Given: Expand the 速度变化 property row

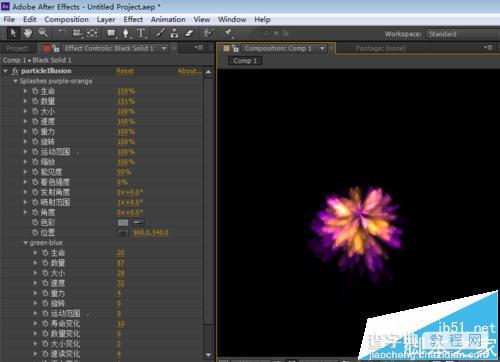Looking at the screenshot, I should [x=35, y=354].
